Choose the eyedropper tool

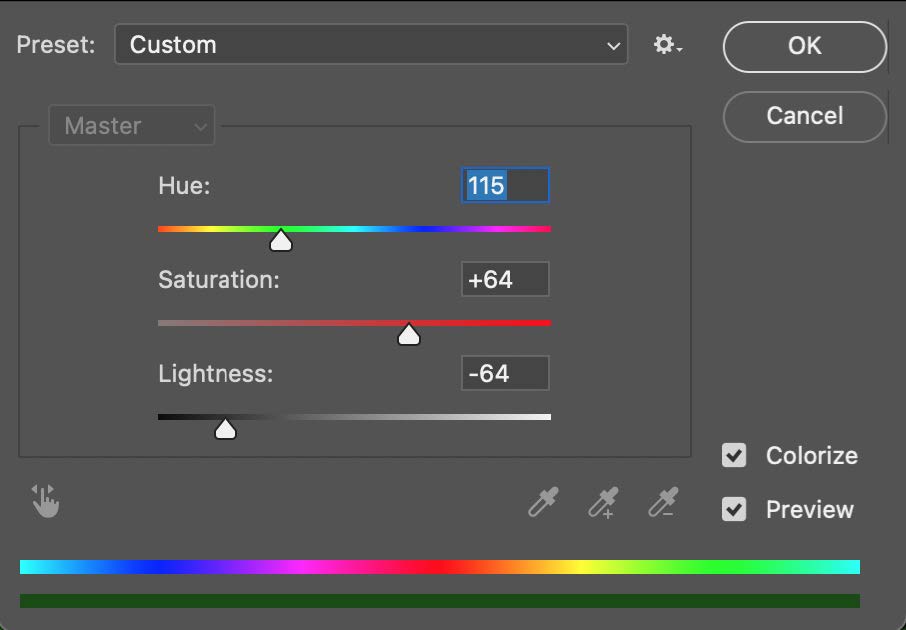coord(543,502)
